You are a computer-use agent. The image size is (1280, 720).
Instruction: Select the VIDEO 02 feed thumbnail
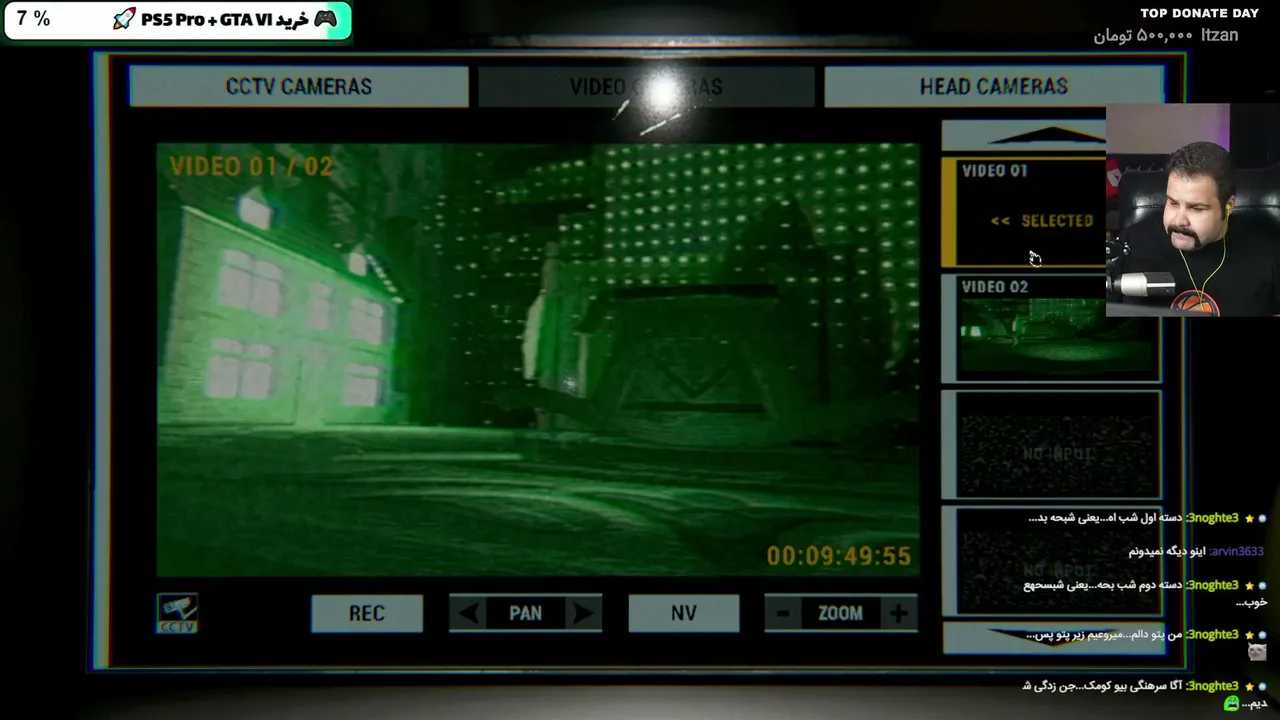click(x=1051, y=328)
